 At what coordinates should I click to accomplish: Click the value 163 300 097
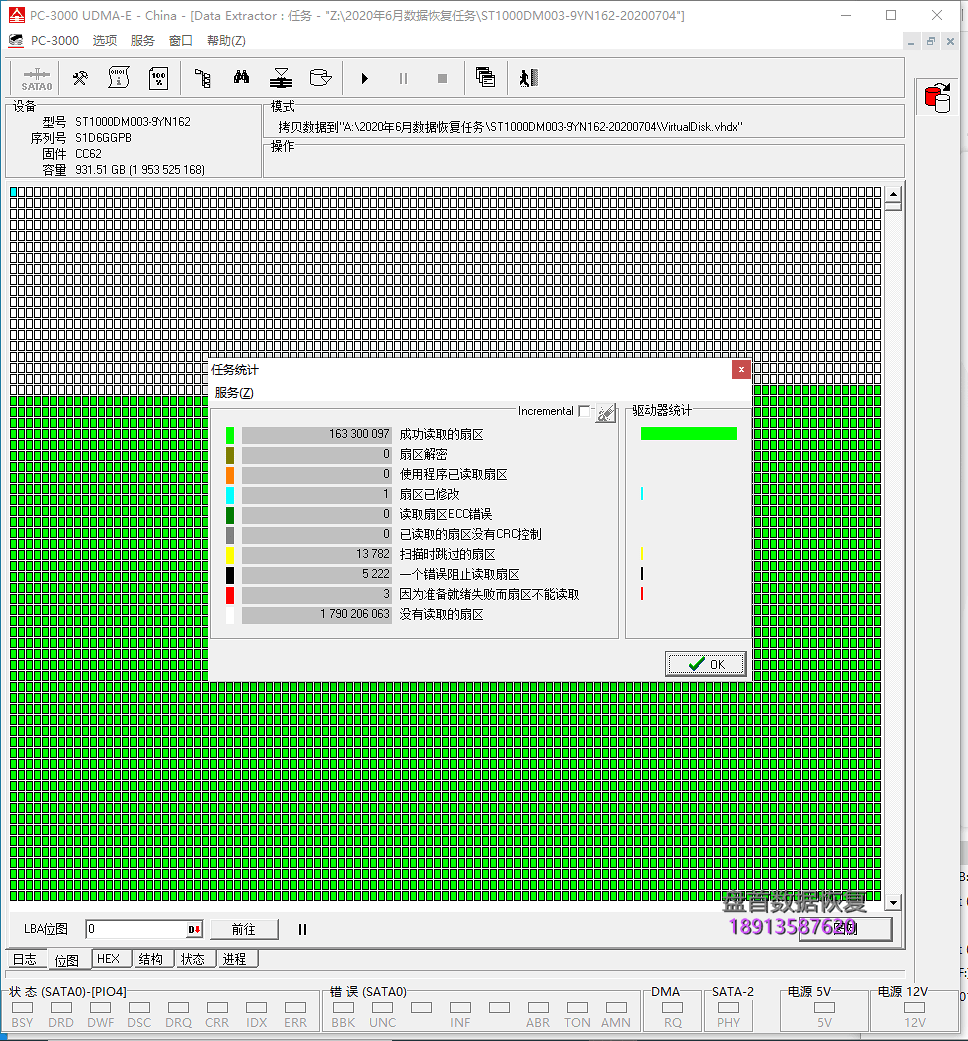359,434
